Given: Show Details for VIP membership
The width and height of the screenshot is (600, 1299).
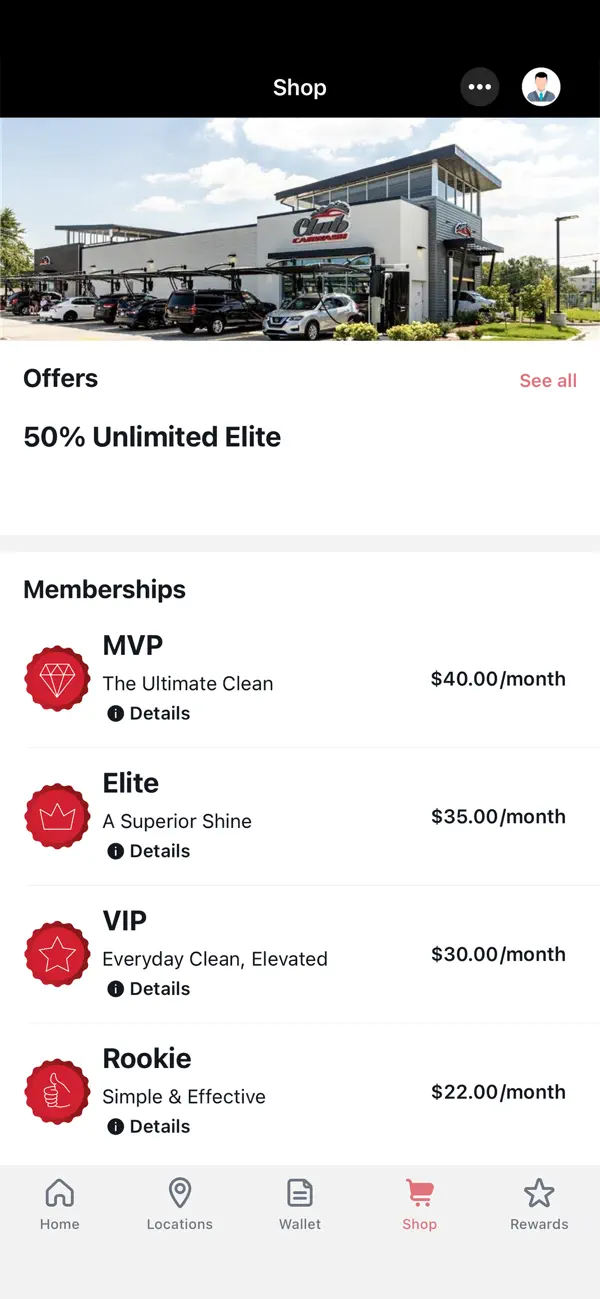Looking at the screenshot, I should pos(149,988).
